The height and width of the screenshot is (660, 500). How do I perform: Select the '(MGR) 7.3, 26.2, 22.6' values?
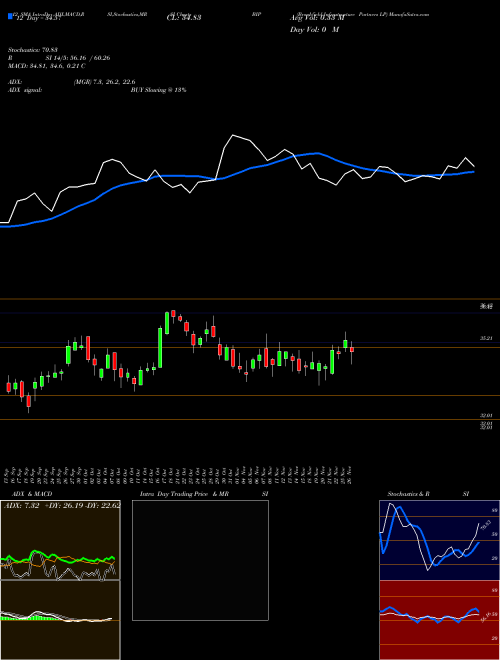(104, 82)
